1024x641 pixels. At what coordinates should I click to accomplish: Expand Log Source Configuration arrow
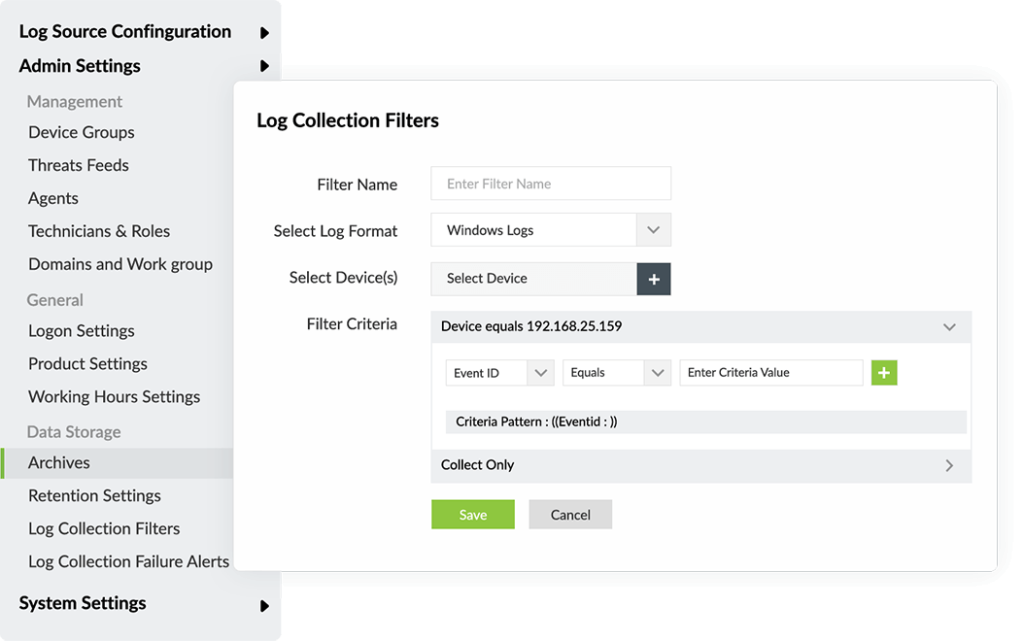click(264, 33)
